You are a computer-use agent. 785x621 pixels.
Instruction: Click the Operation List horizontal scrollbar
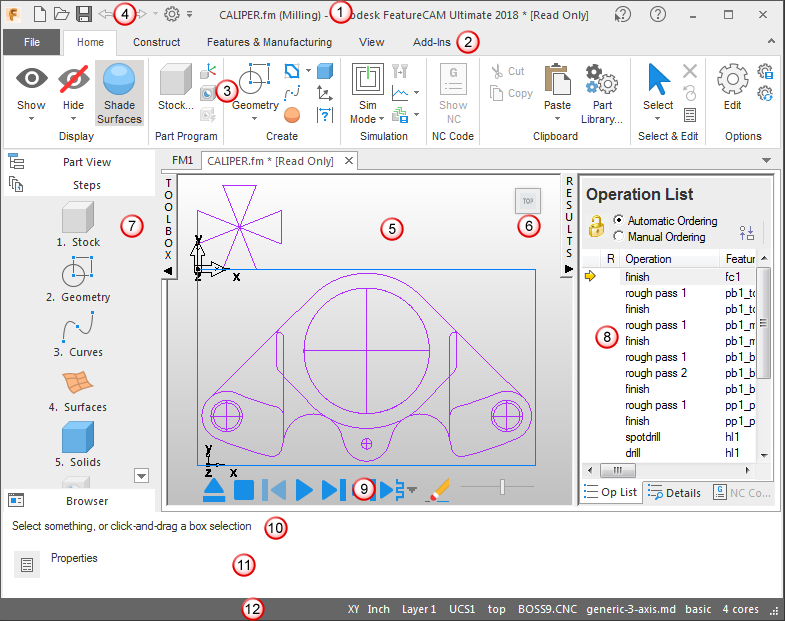(x=617, y=470)
